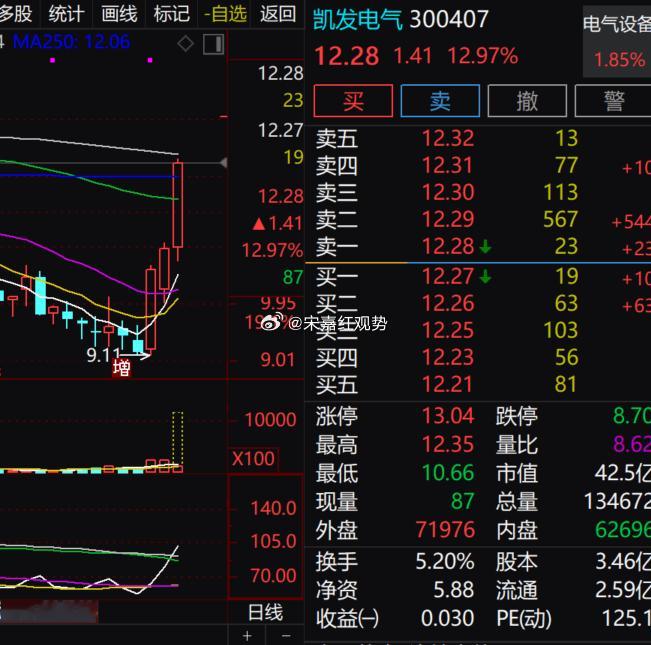Image resolution: width=651 pixels, height=645 pixels.
Task: Select 买五 price 12.21
Action: tap(448, 384)
